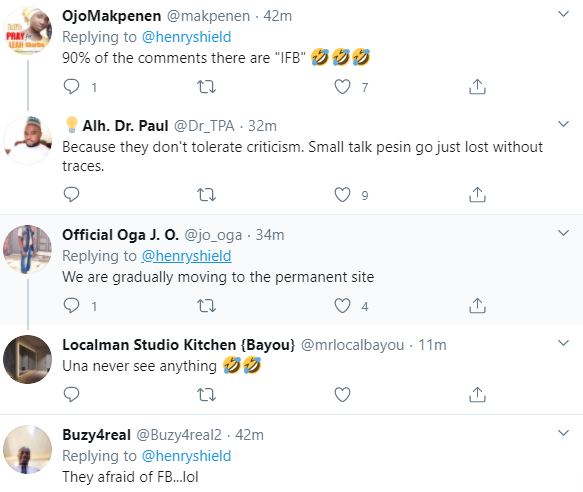The width and height of the screenshot is (583, 492).
Task: Retweet OjoMakpenen's tweet
Action: click(206, 87)
